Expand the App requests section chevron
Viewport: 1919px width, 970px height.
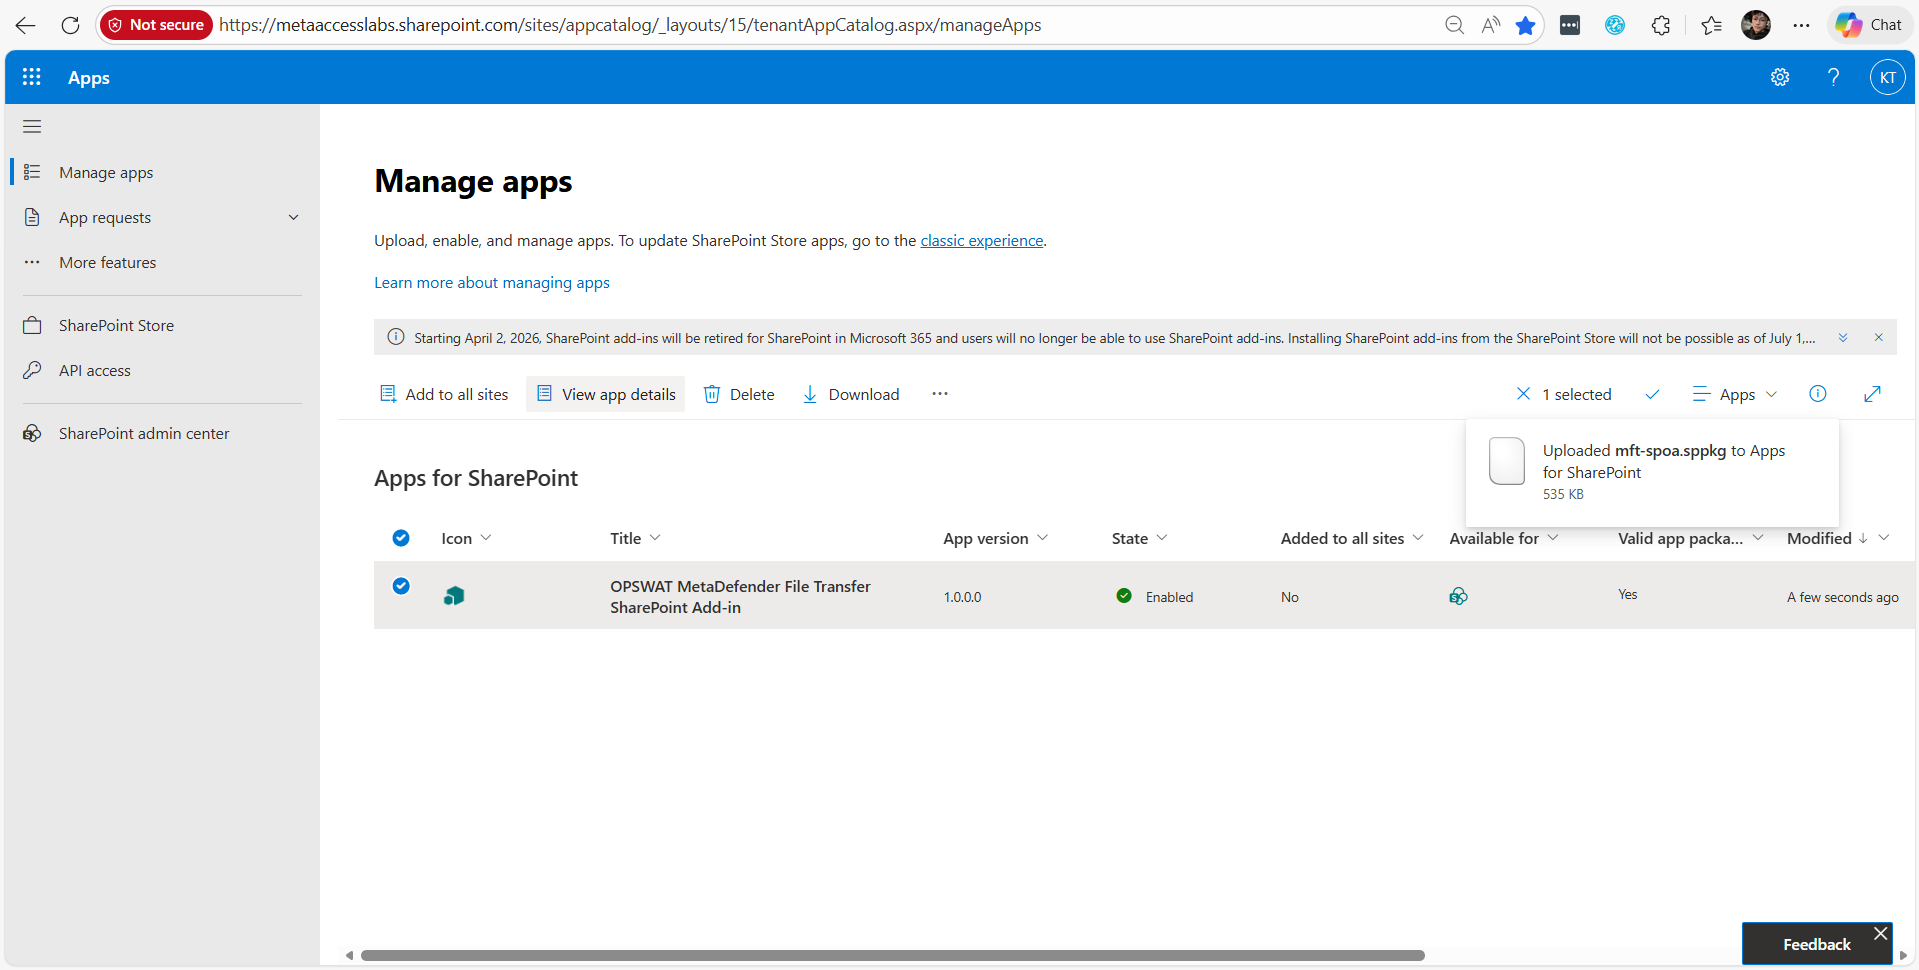[x=293, y=217]
